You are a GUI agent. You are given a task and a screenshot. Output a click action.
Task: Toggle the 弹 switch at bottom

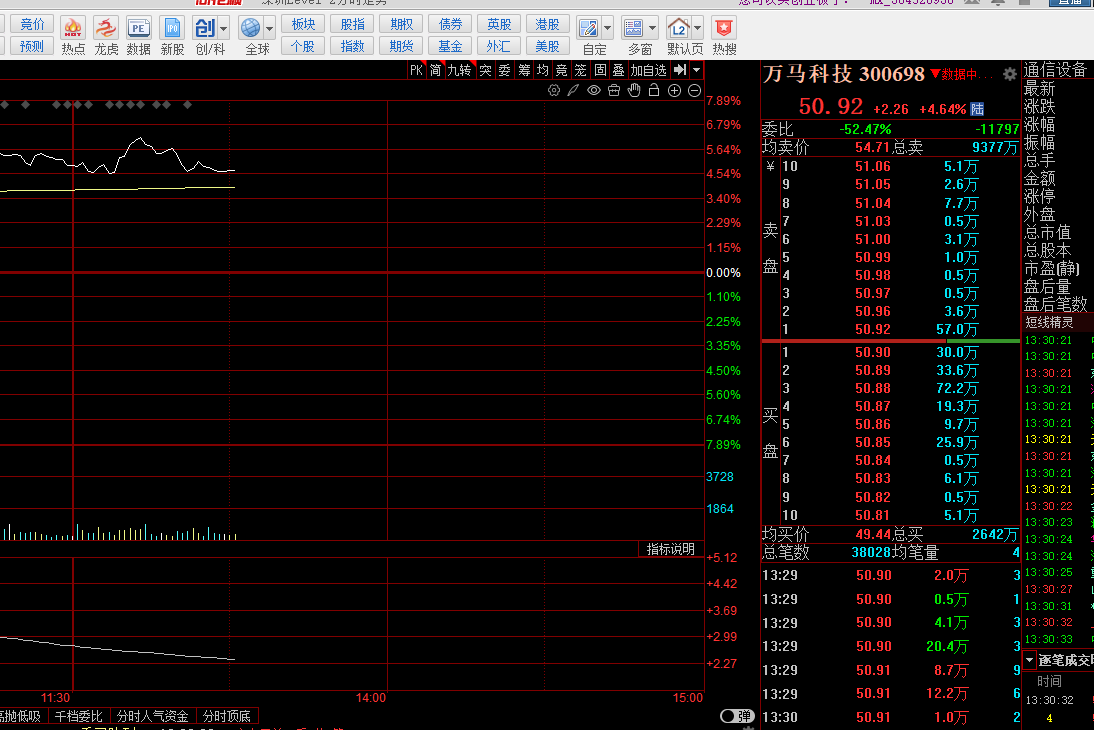point(737,716)
